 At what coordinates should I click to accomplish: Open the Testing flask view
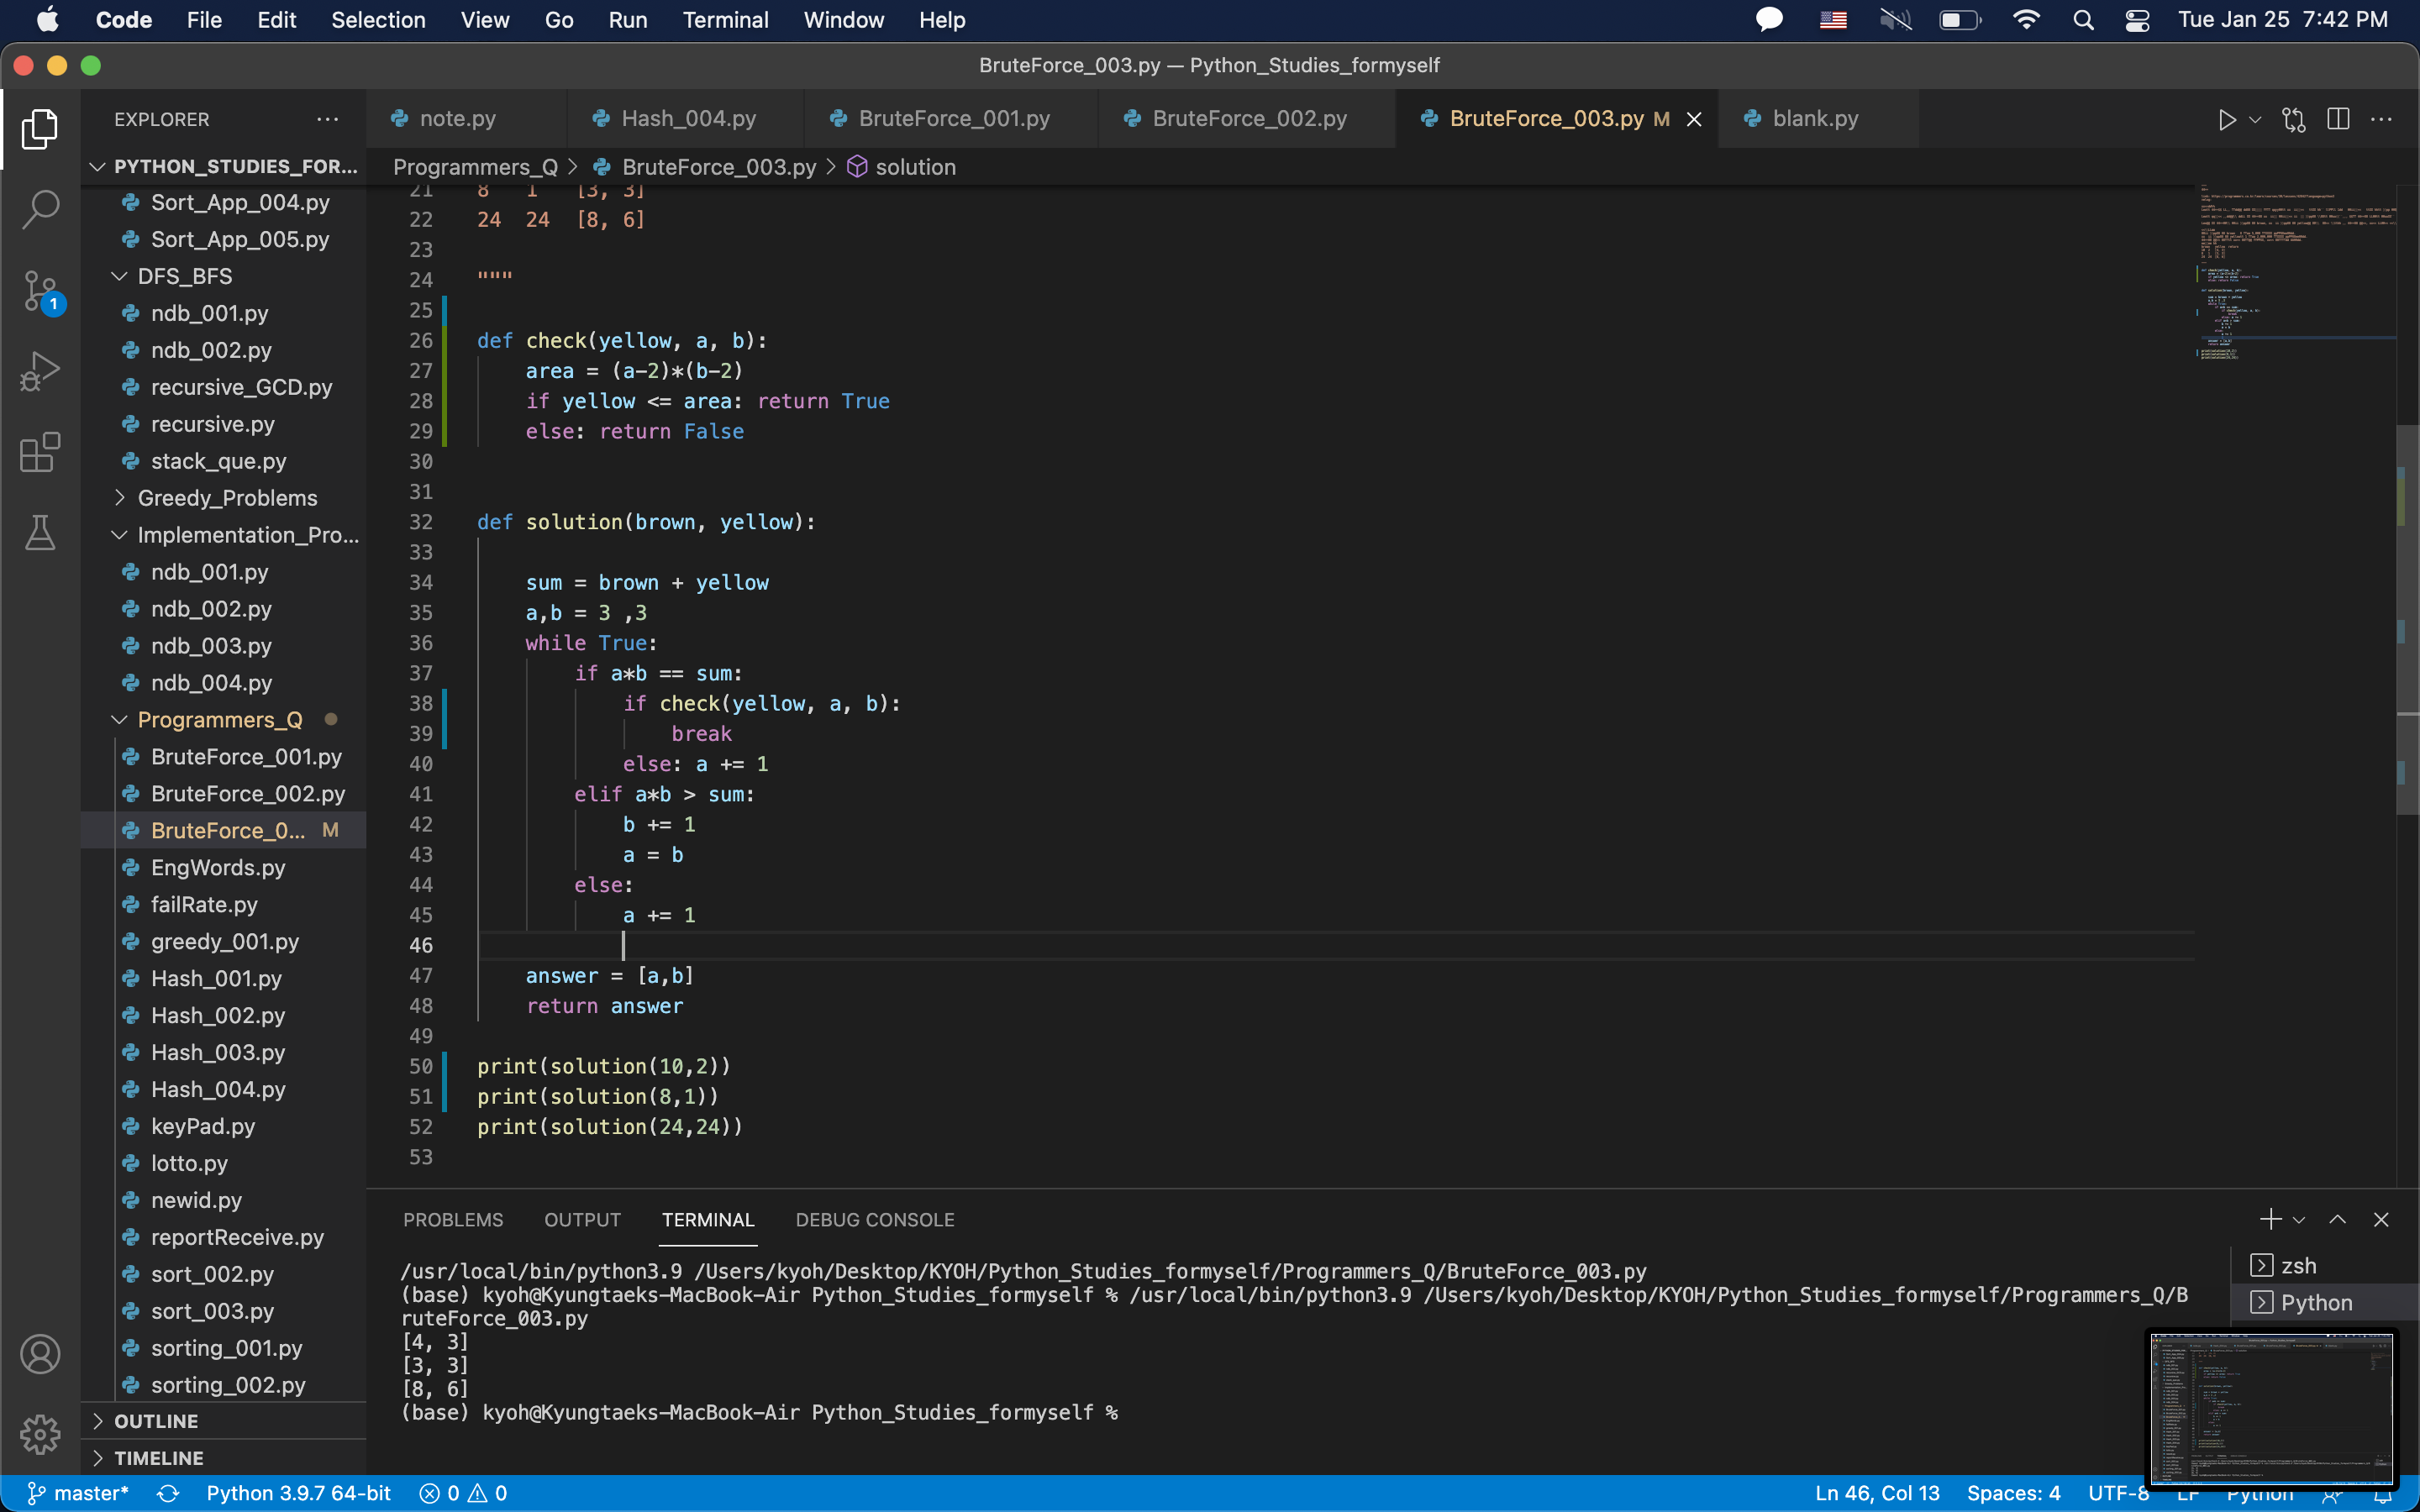pos(40,533)
